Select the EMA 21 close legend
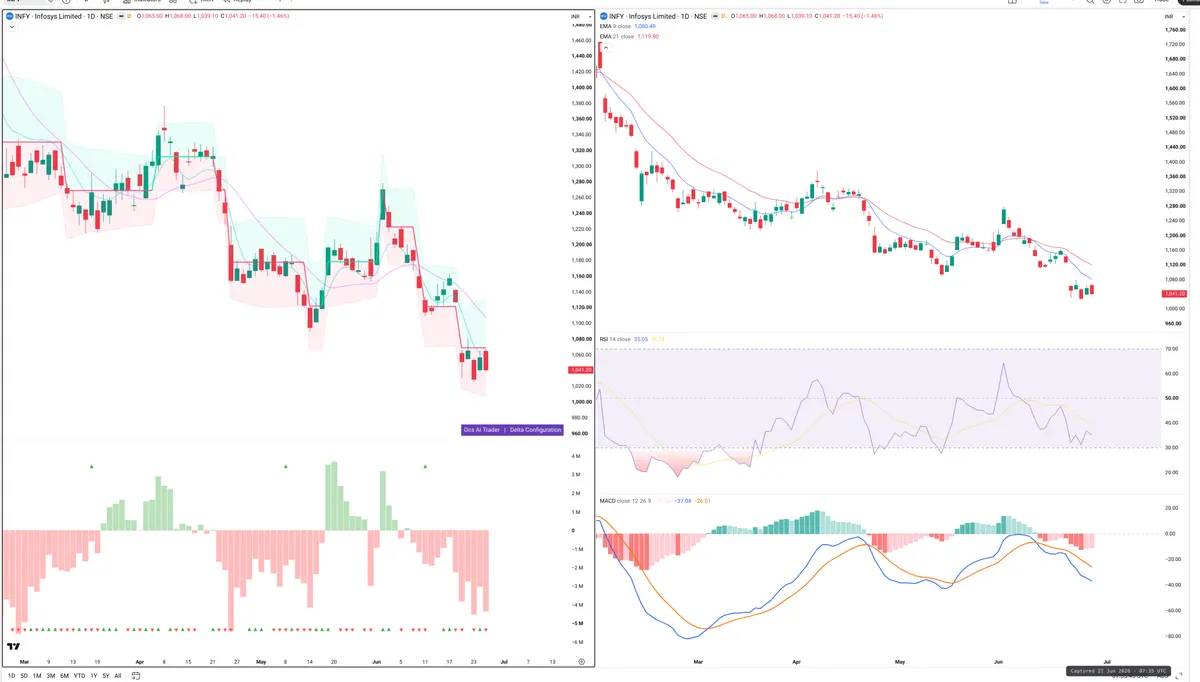This screenshot has width=1200, height=682. point(616,36)
